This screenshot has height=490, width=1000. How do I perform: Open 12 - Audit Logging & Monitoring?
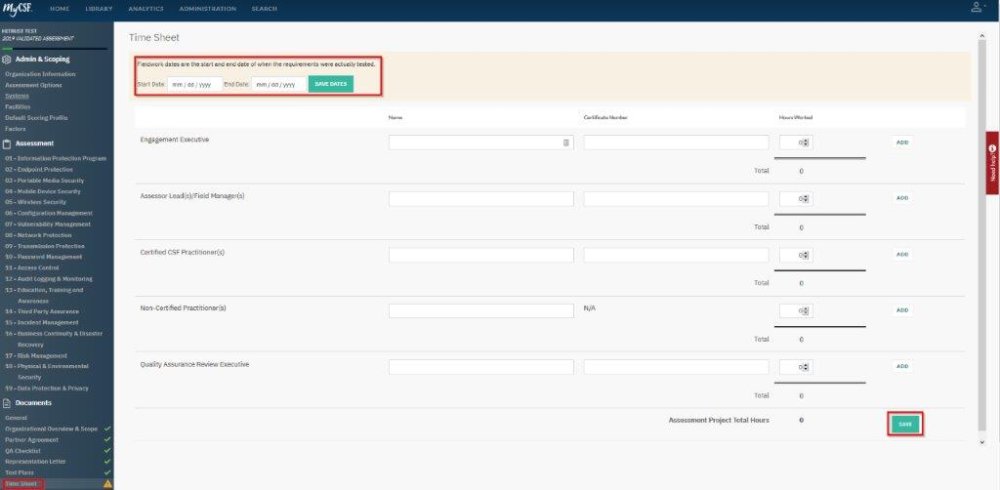[48, 279]
